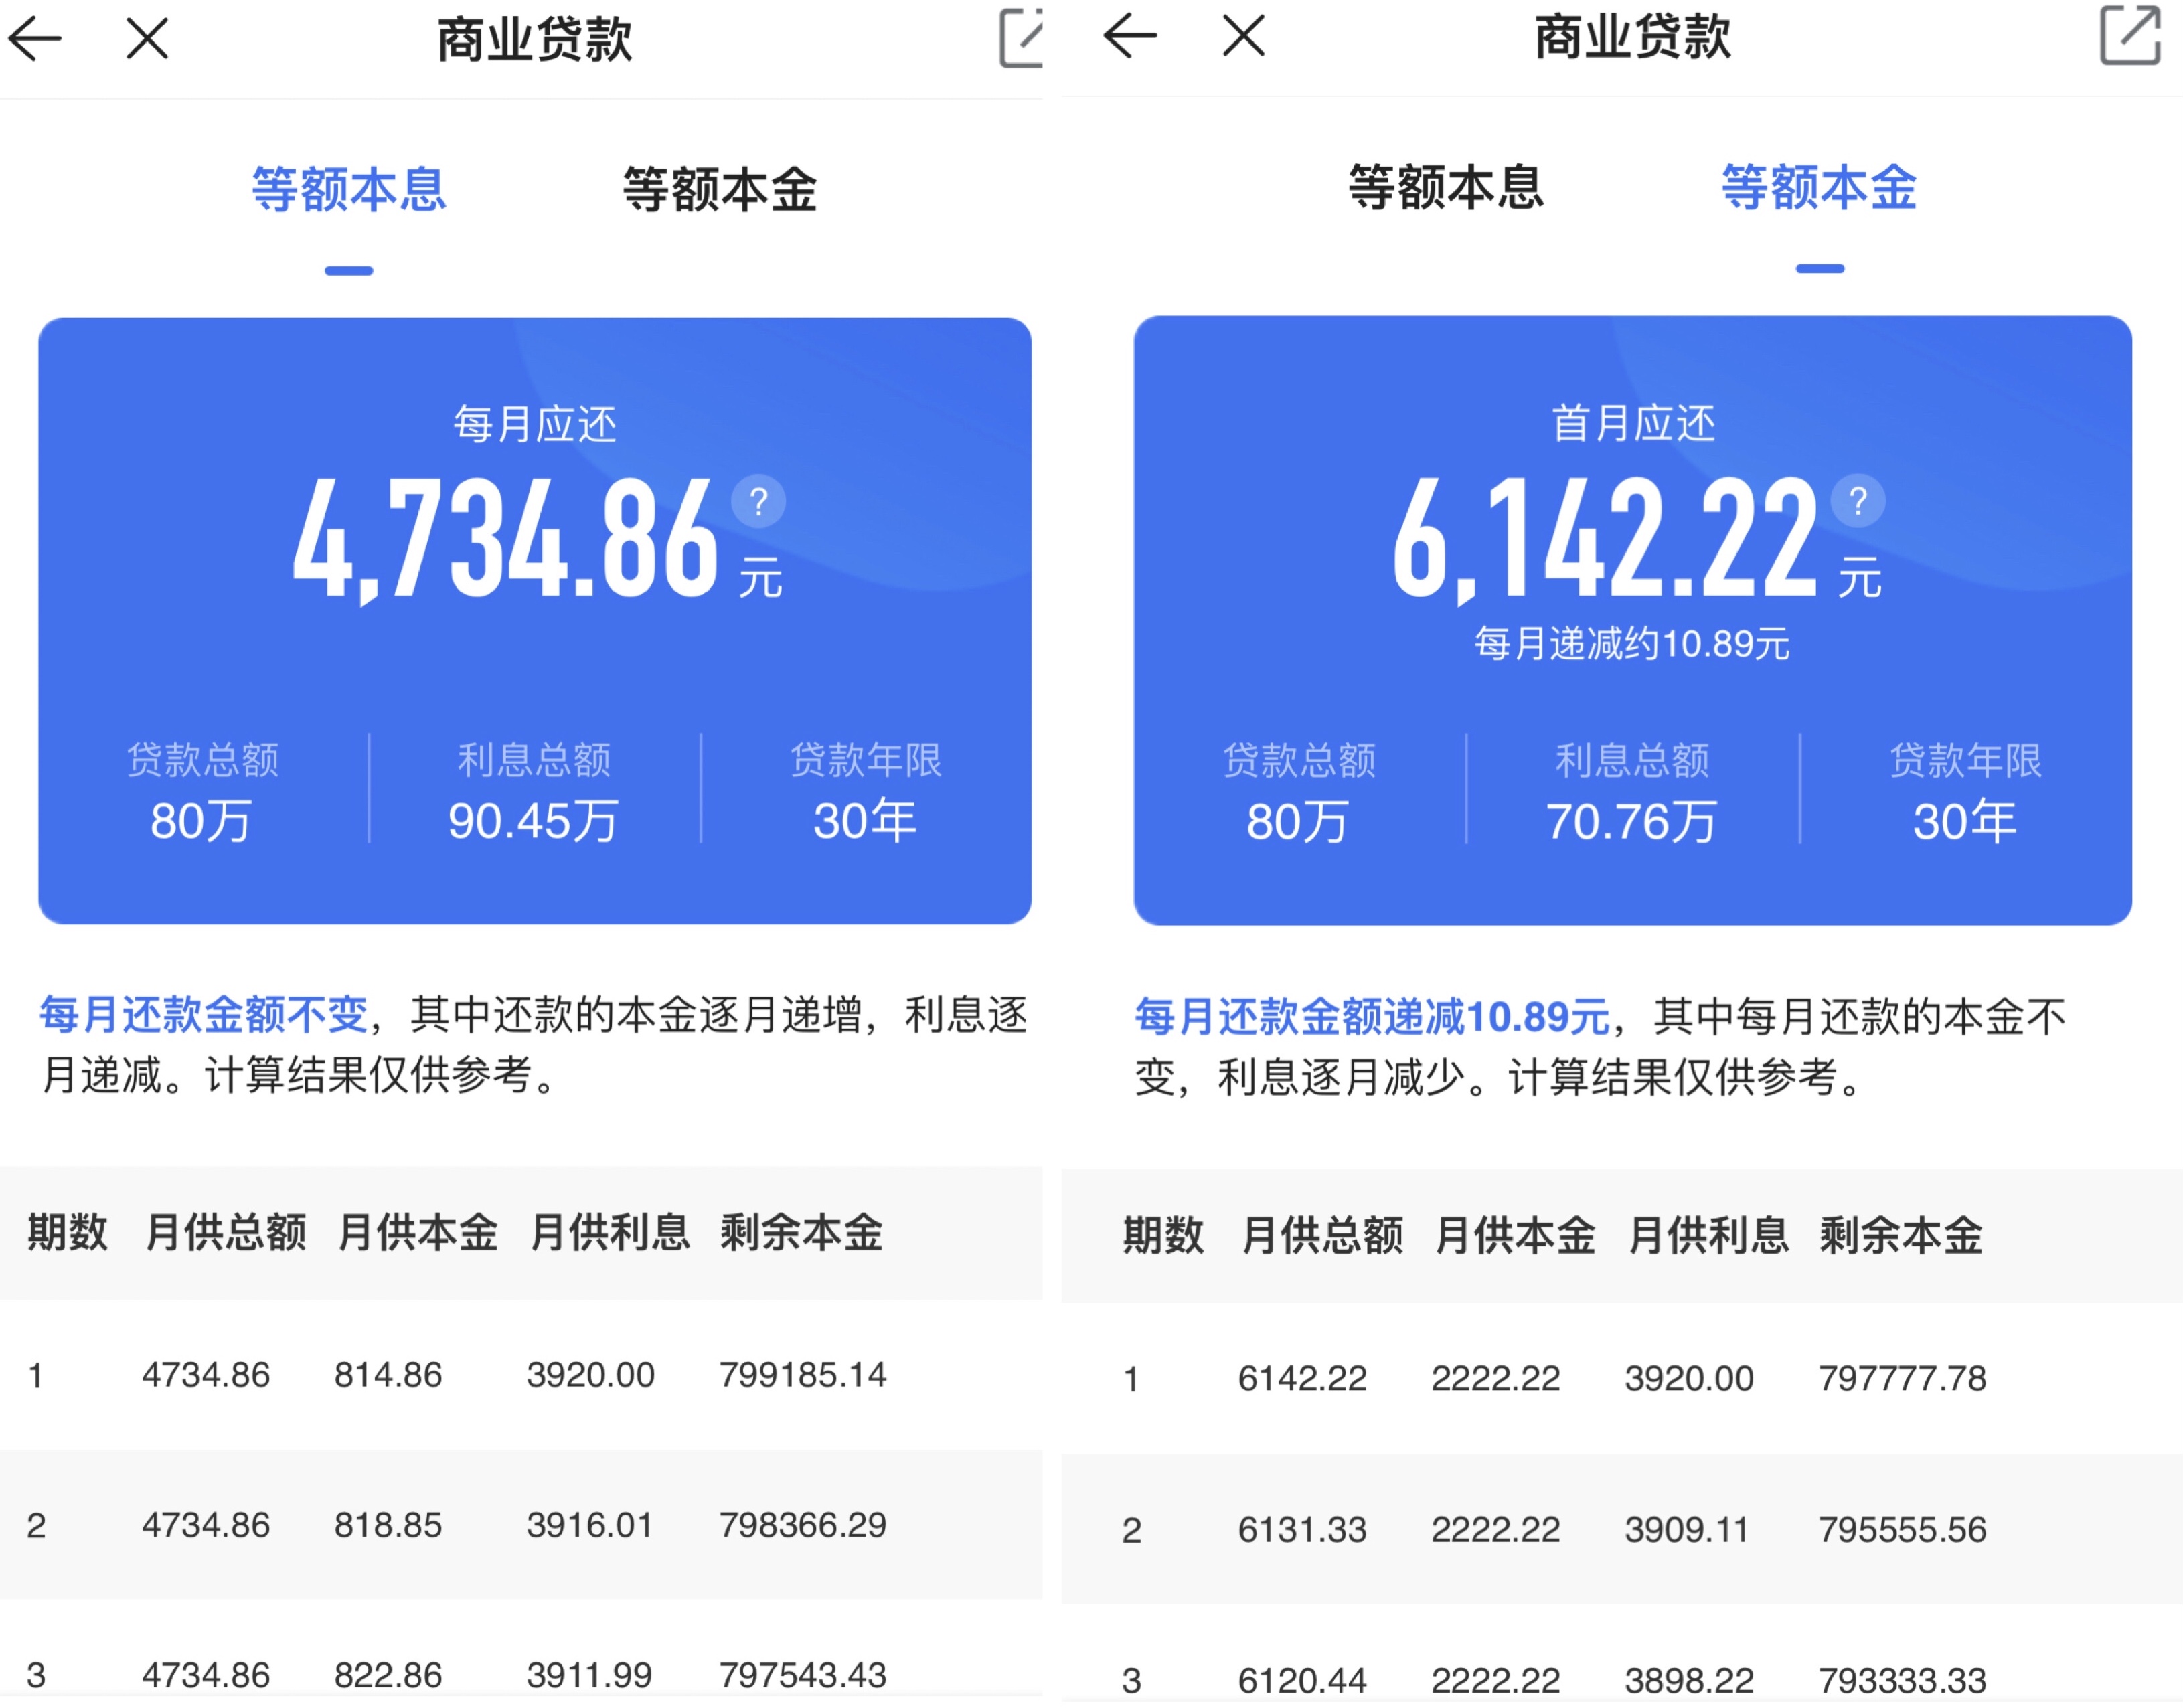Screen dimensions: 2183x1708
Task: Tap the question mark beside 6,142.22
Action: coord(1858,501)
